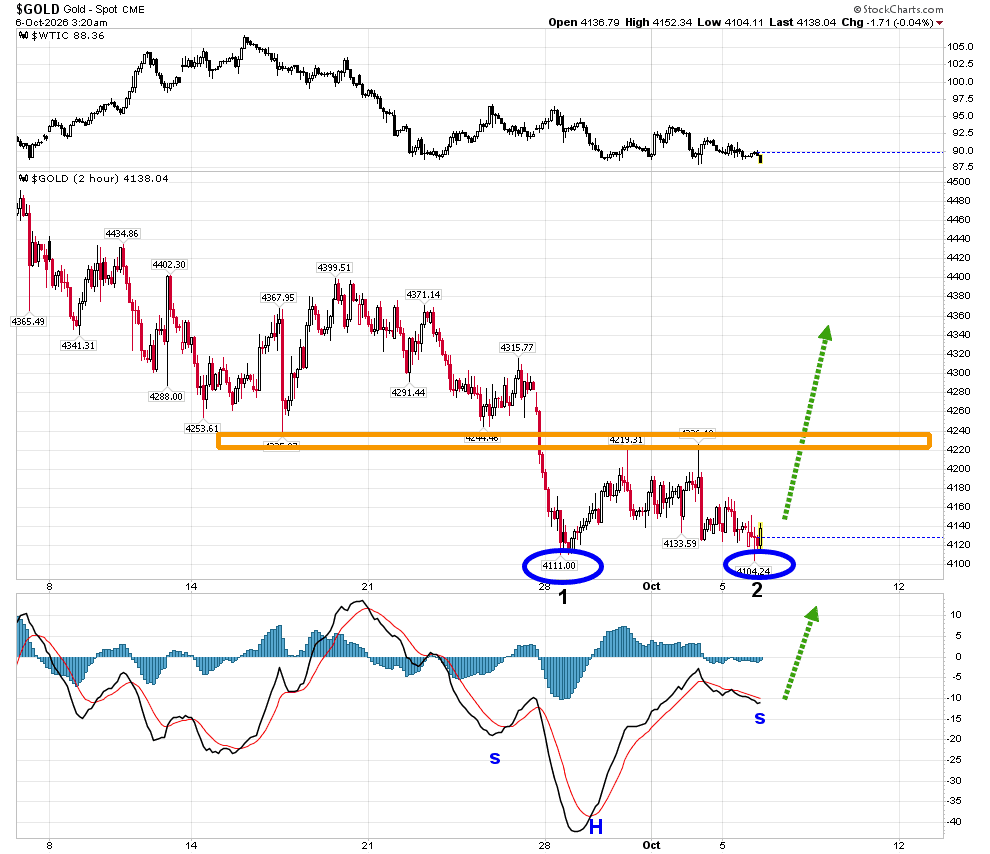This screenshot has height=854, width=990.
Task: Click the -25 tick on the MACD axis
Action: (953, 759)
